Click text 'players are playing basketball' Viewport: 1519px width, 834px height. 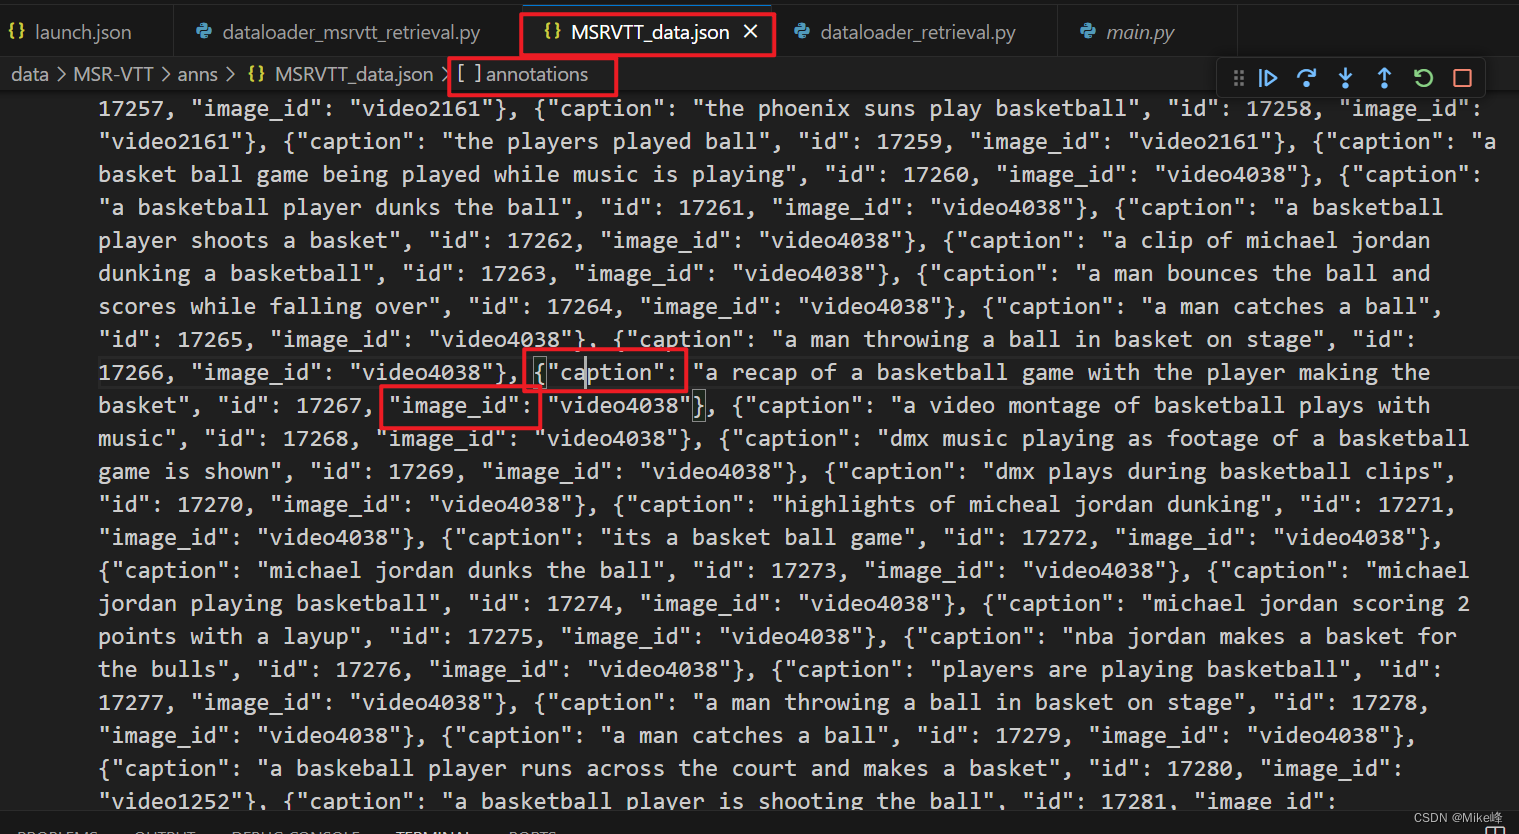(x=1140, y=669)
